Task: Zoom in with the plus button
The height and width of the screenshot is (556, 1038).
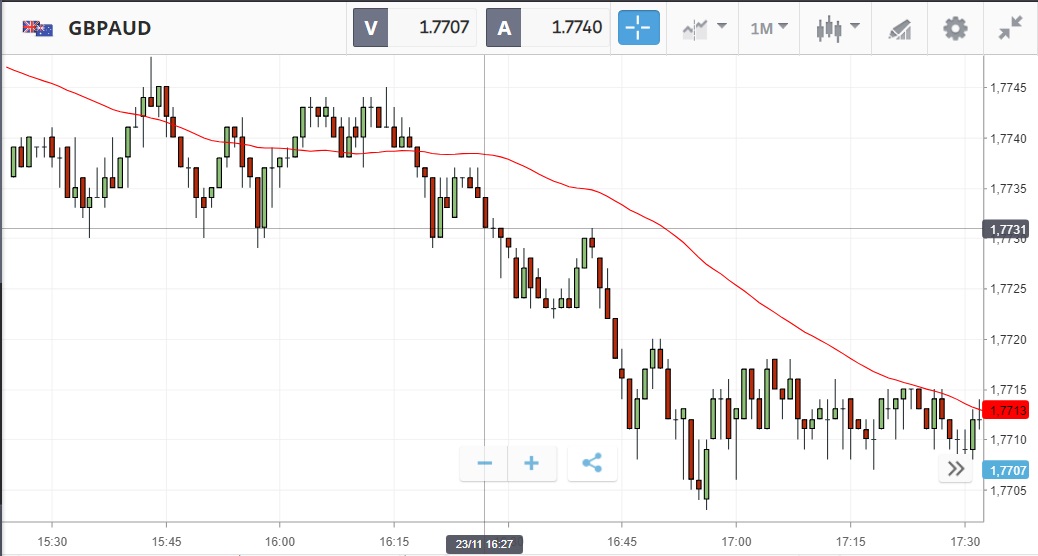Action: point(532,463)
